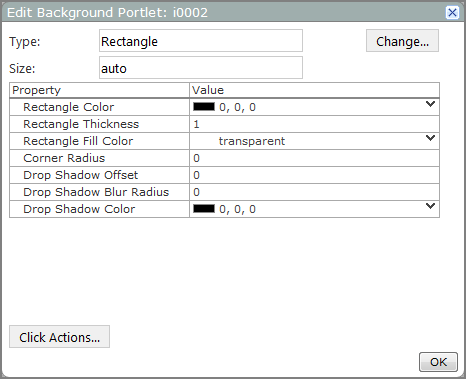
Task: Select the Drop Shadow Blur Radius label
Action: coord(96,192)
